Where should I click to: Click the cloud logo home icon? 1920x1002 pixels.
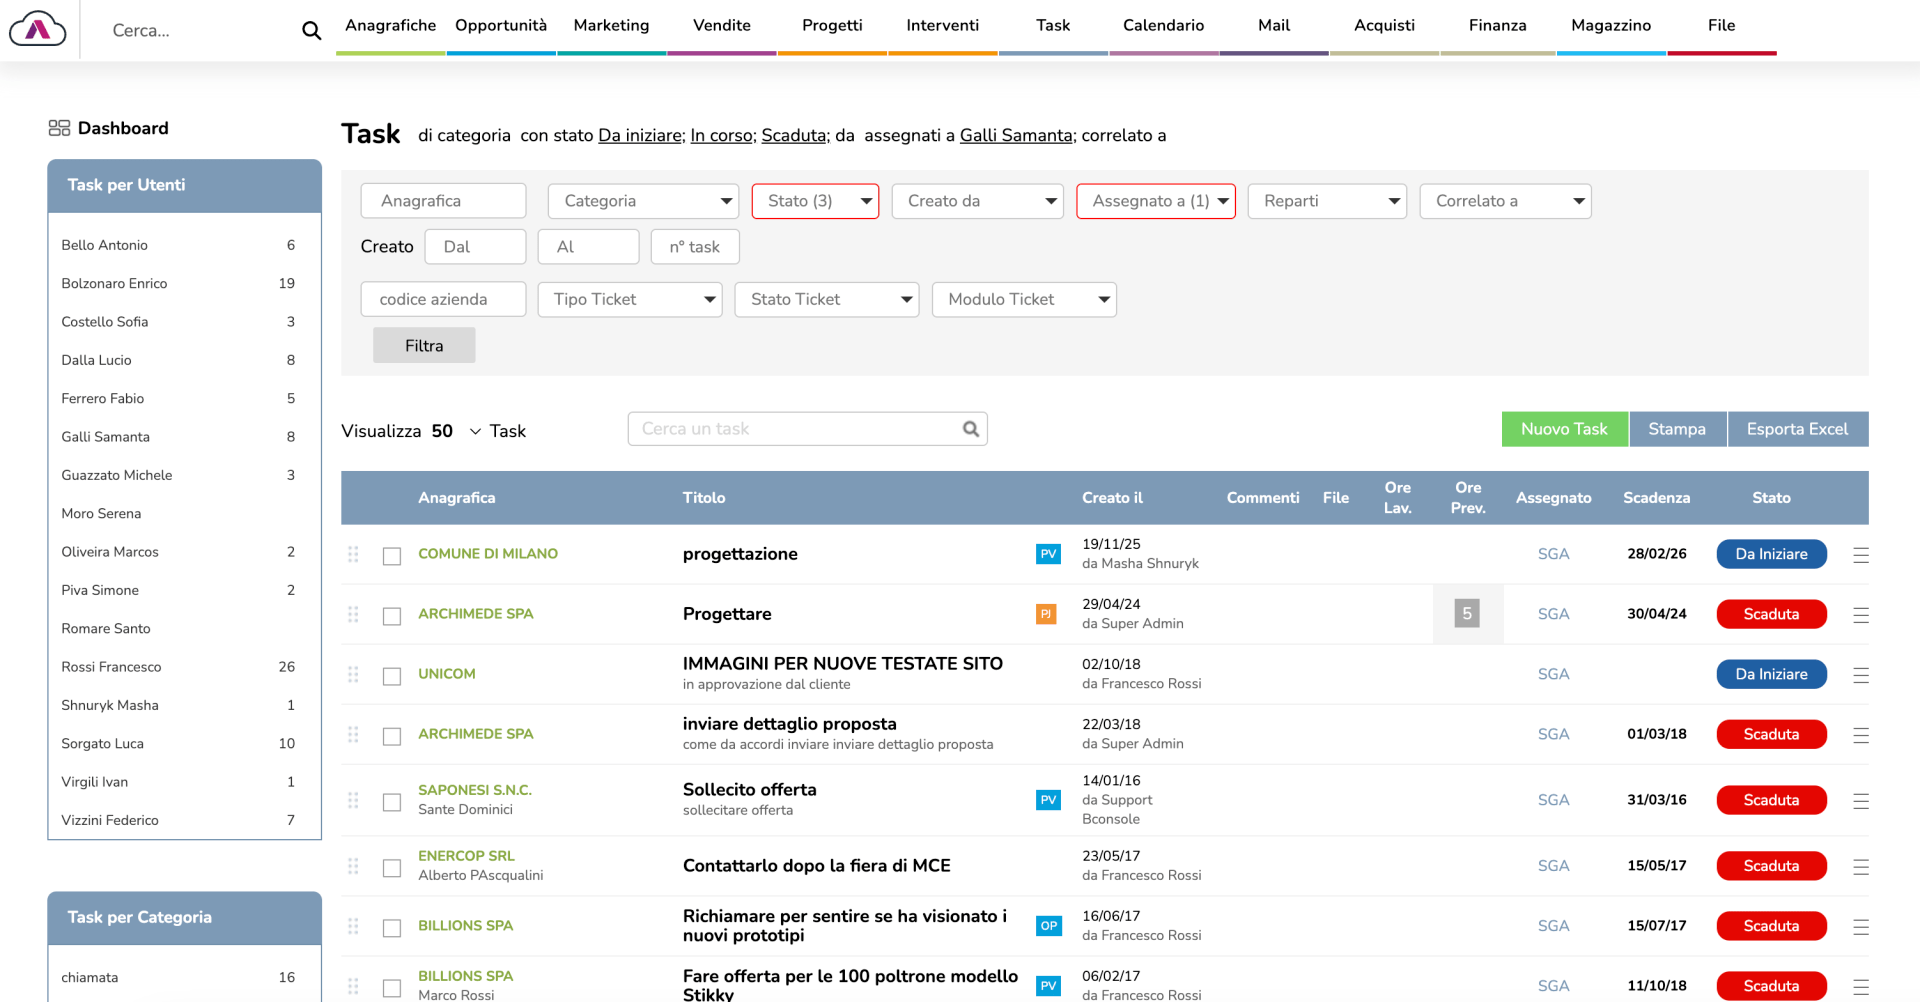(37, 30)
